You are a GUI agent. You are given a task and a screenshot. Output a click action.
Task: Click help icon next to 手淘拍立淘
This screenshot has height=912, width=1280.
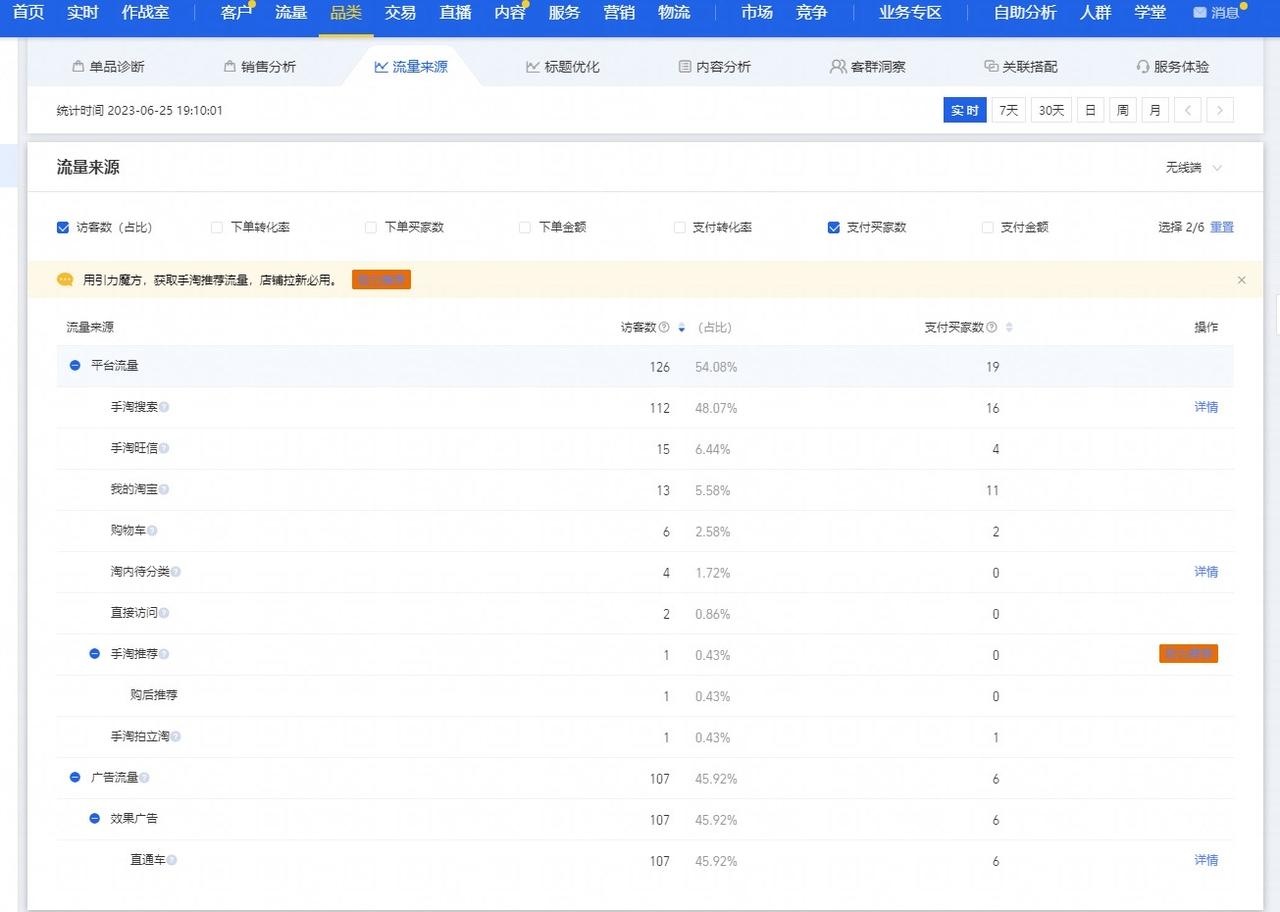click(x=176, y=736)
